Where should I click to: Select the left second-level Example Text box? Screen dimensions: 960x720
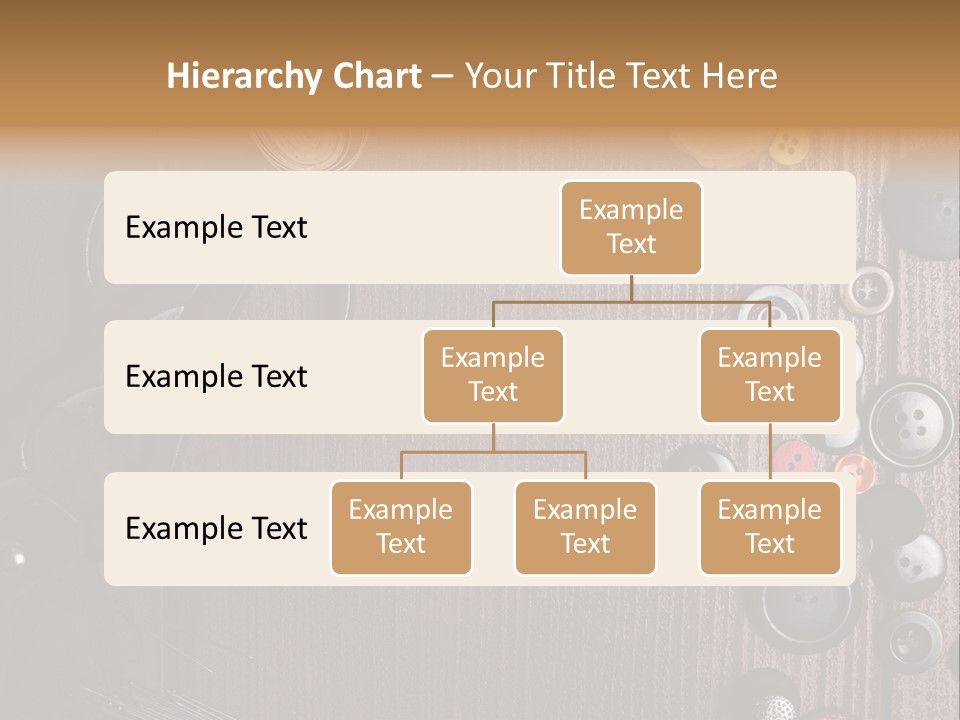[x=493, y=375]
